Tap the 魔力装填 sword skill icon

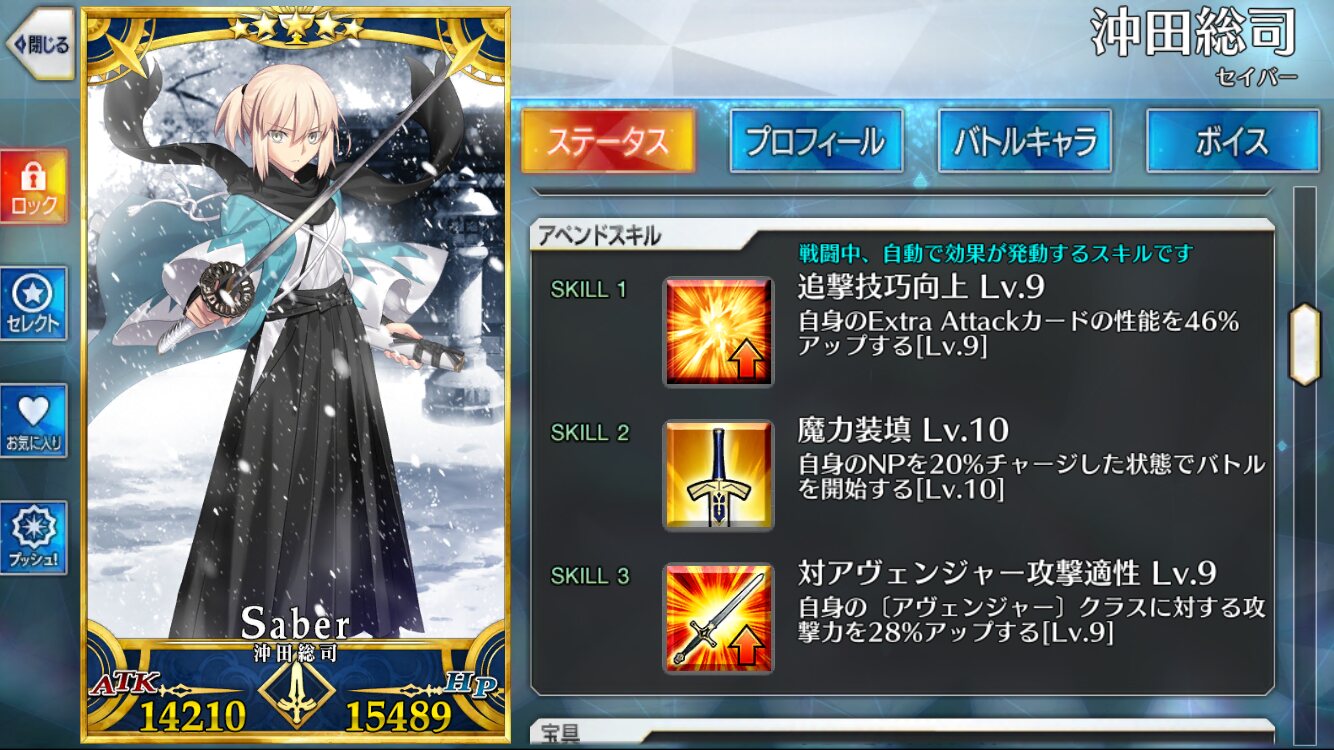point(718,475)
